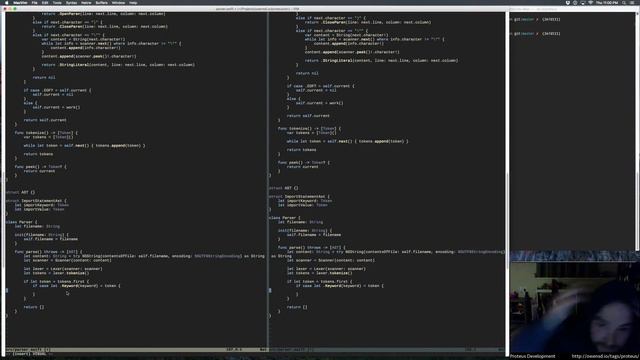This screenshot has width=640, height=360.
Task: Click 'self.current = work()' in right pane
Action: [320, 103]
